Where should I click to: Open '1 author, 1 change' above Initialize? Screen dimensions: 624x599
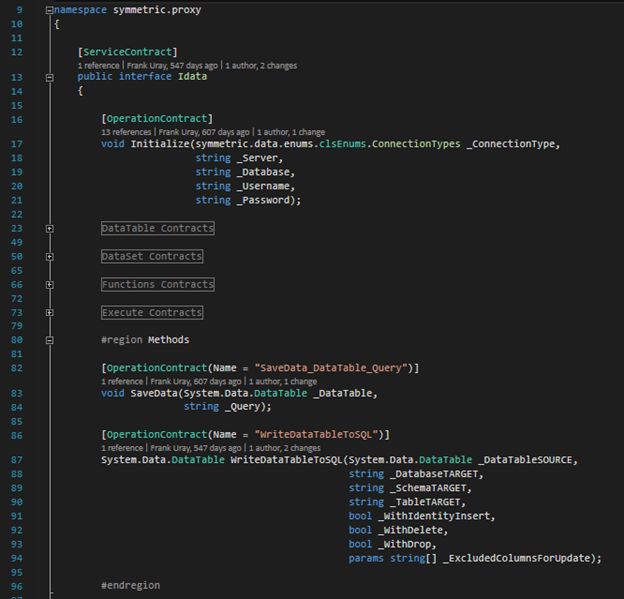coord(291,132)
